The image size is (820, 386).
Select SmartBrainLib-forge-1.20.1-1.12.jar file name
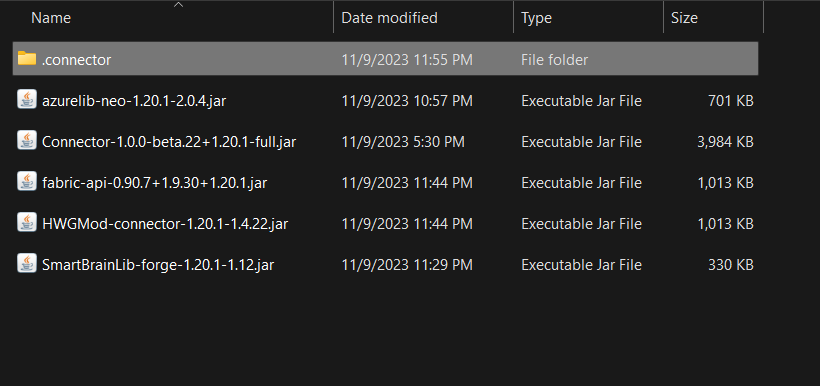pyautogui.click(x=158, y=265)
